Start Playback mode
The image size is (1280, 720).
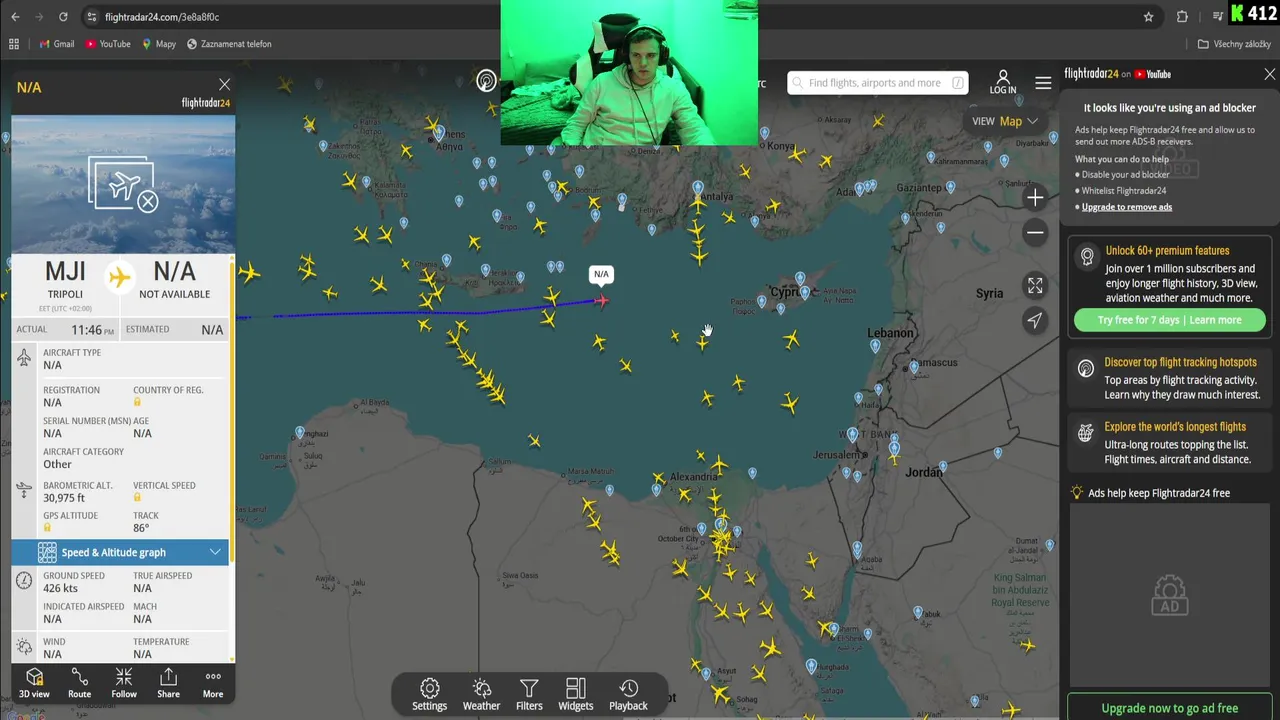click(x=628, y=695)
